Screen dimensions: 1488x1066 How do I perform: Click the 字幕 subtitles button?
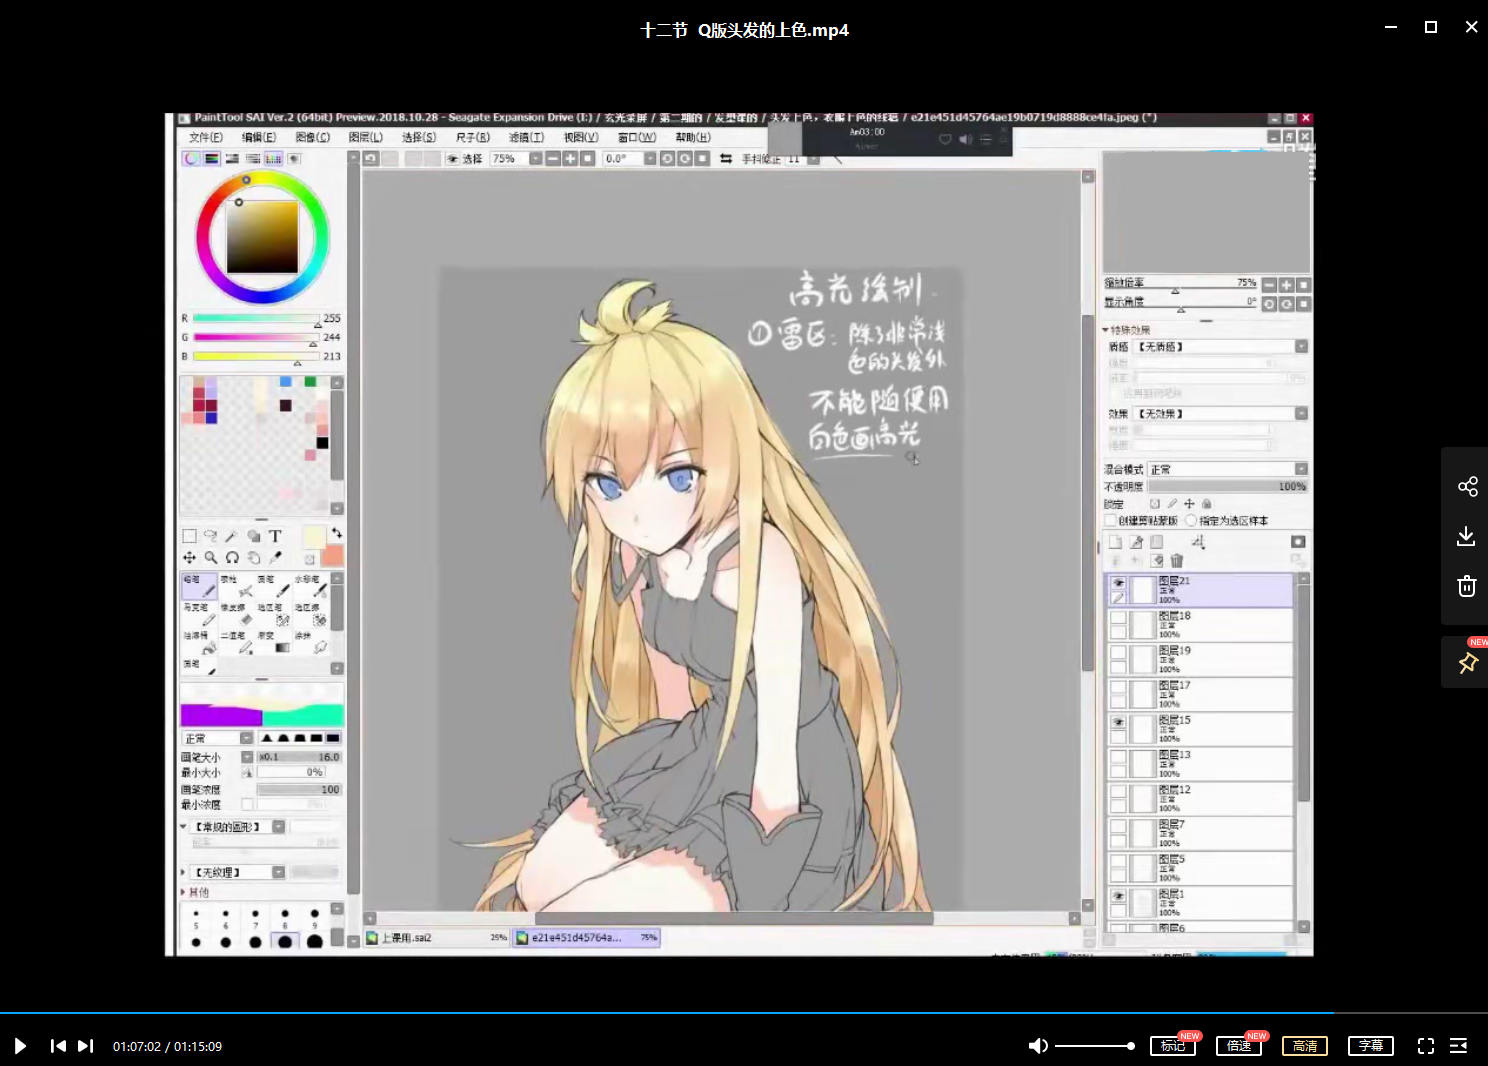click(1370, 1046)
